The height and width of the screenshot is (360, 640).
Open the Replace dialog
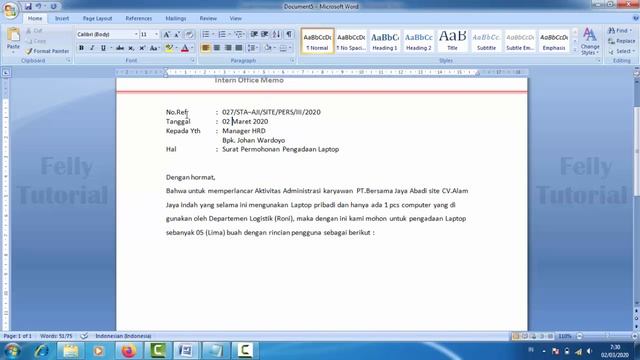(x=622, y=41)
